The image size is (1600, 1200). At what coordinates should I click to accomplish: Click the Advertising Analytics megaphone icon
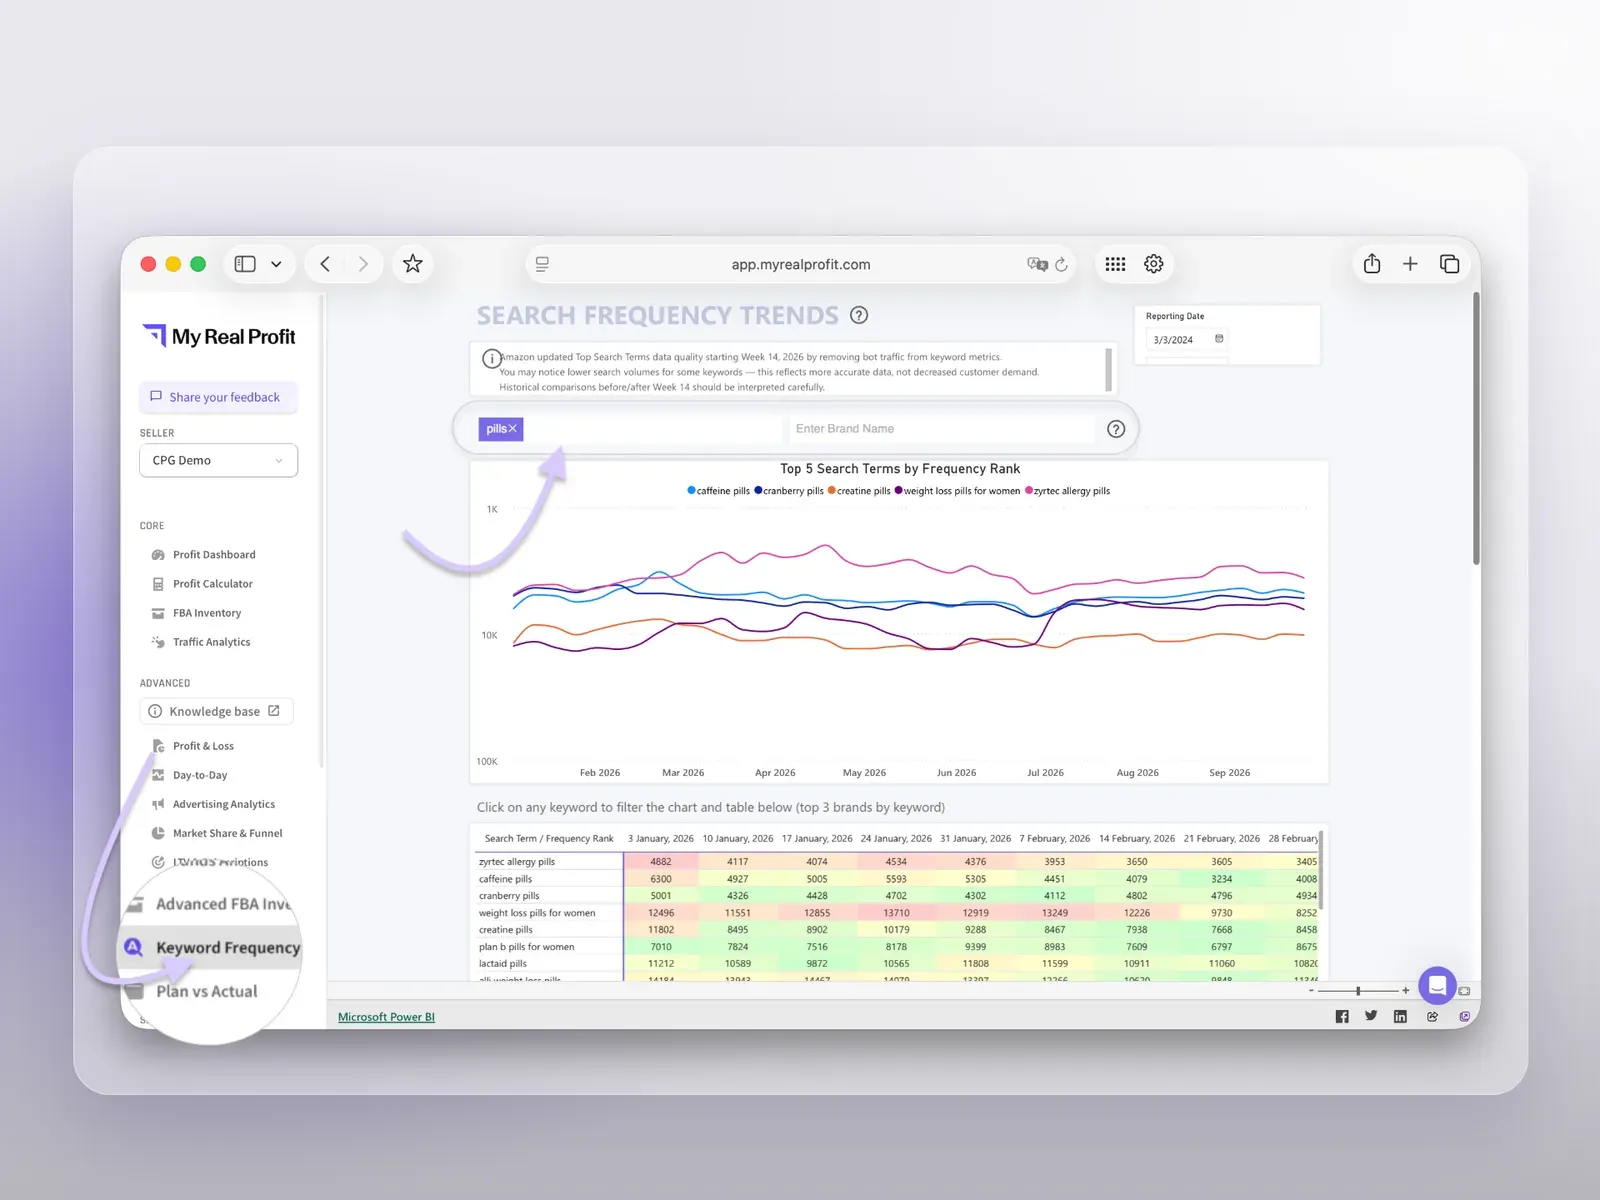[158, 804]
